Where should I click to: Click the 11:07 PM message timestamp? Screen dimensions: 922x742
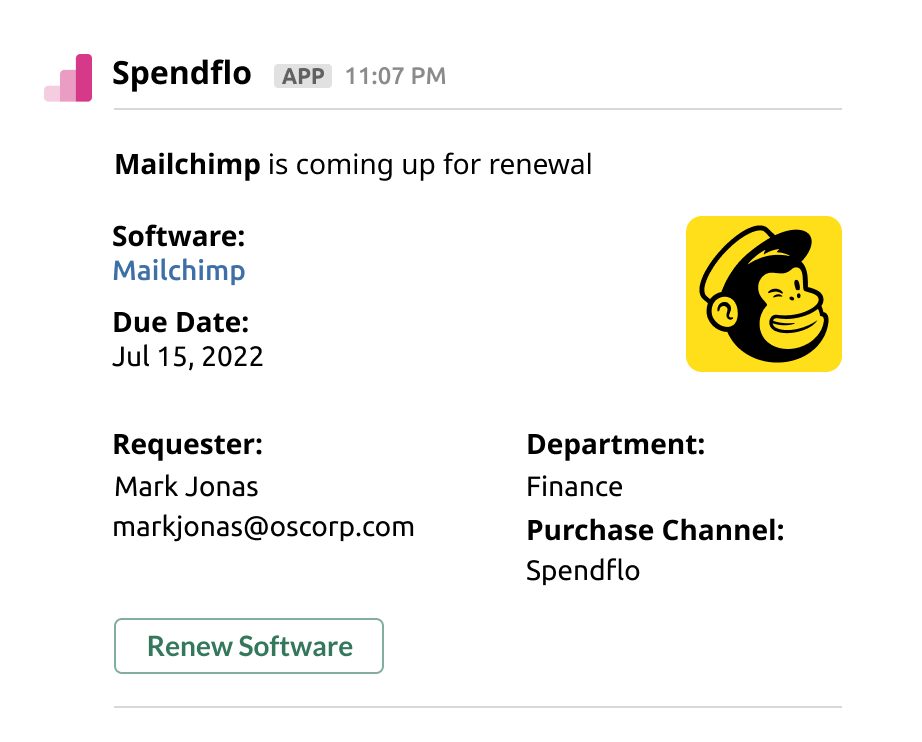pos(395,77)
